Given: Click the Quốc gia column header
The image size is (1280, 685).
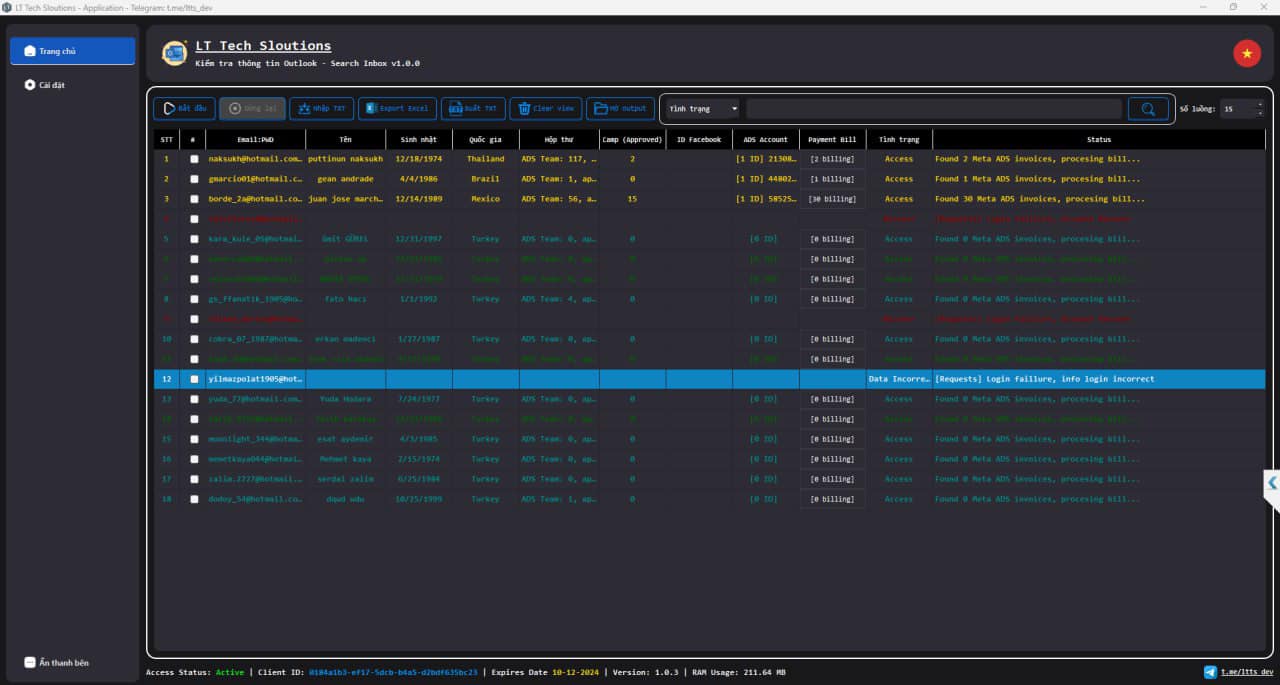Looking at the screenshot, I should [485, 139].
